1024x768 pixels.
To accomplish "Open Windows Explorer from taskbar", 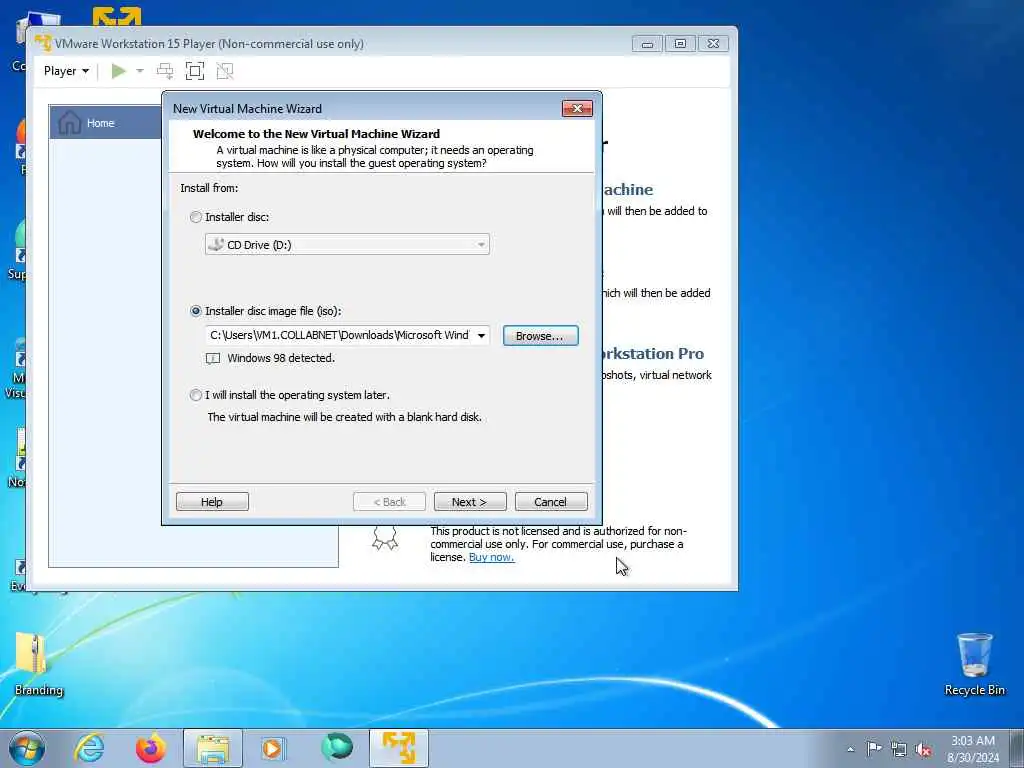I will tap(213, 748).
